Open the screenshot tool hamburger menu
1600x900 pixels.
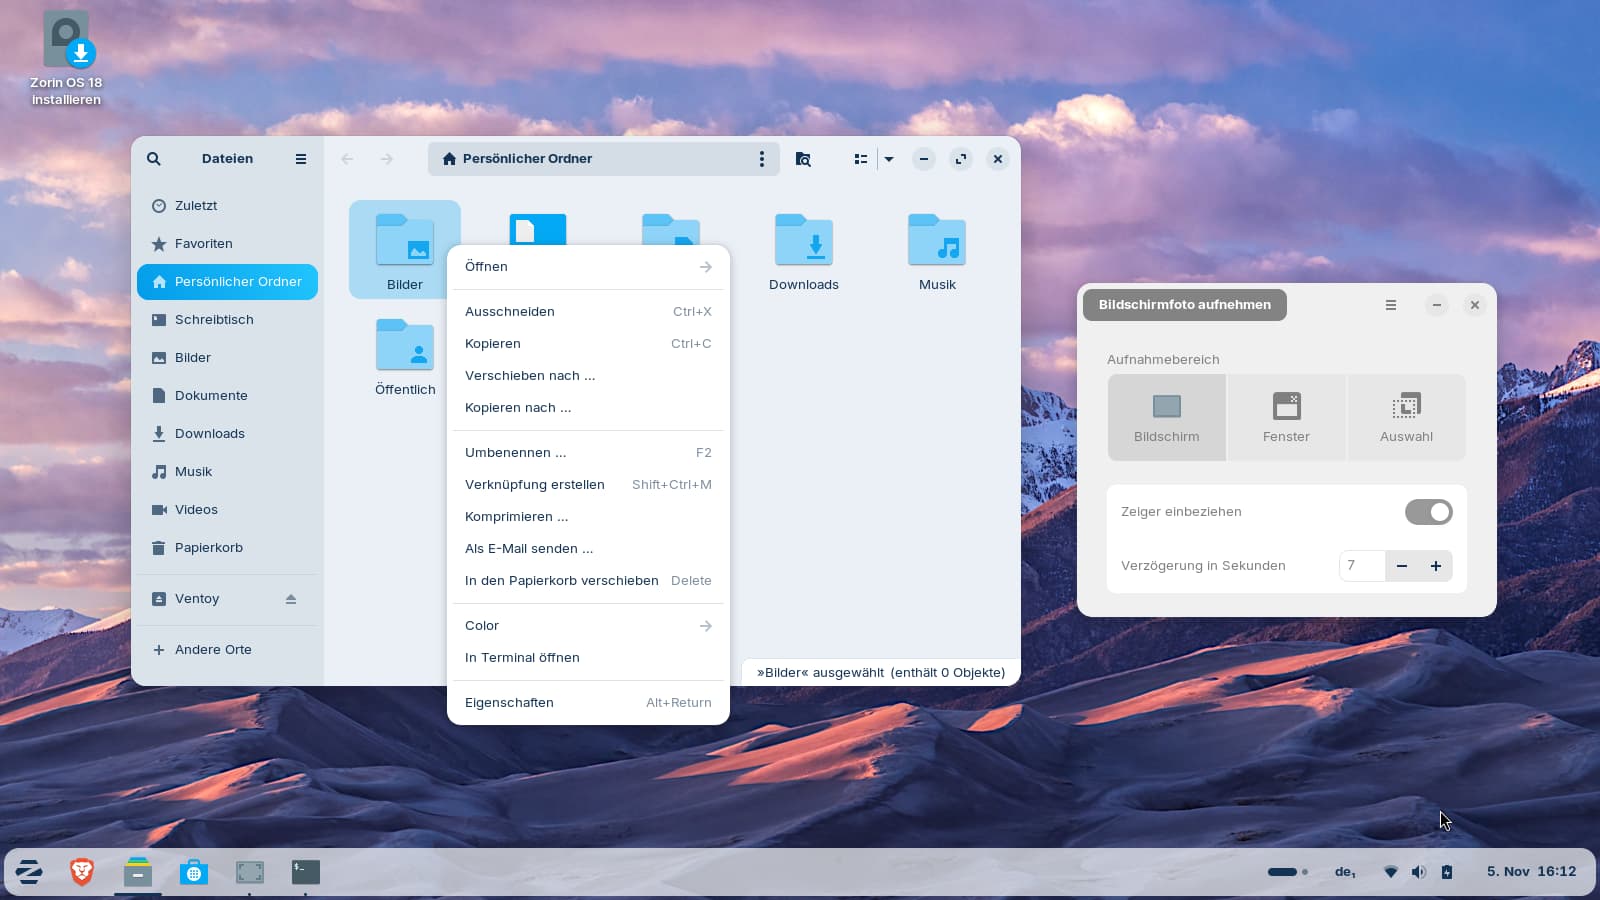[x=1390, y=305]
